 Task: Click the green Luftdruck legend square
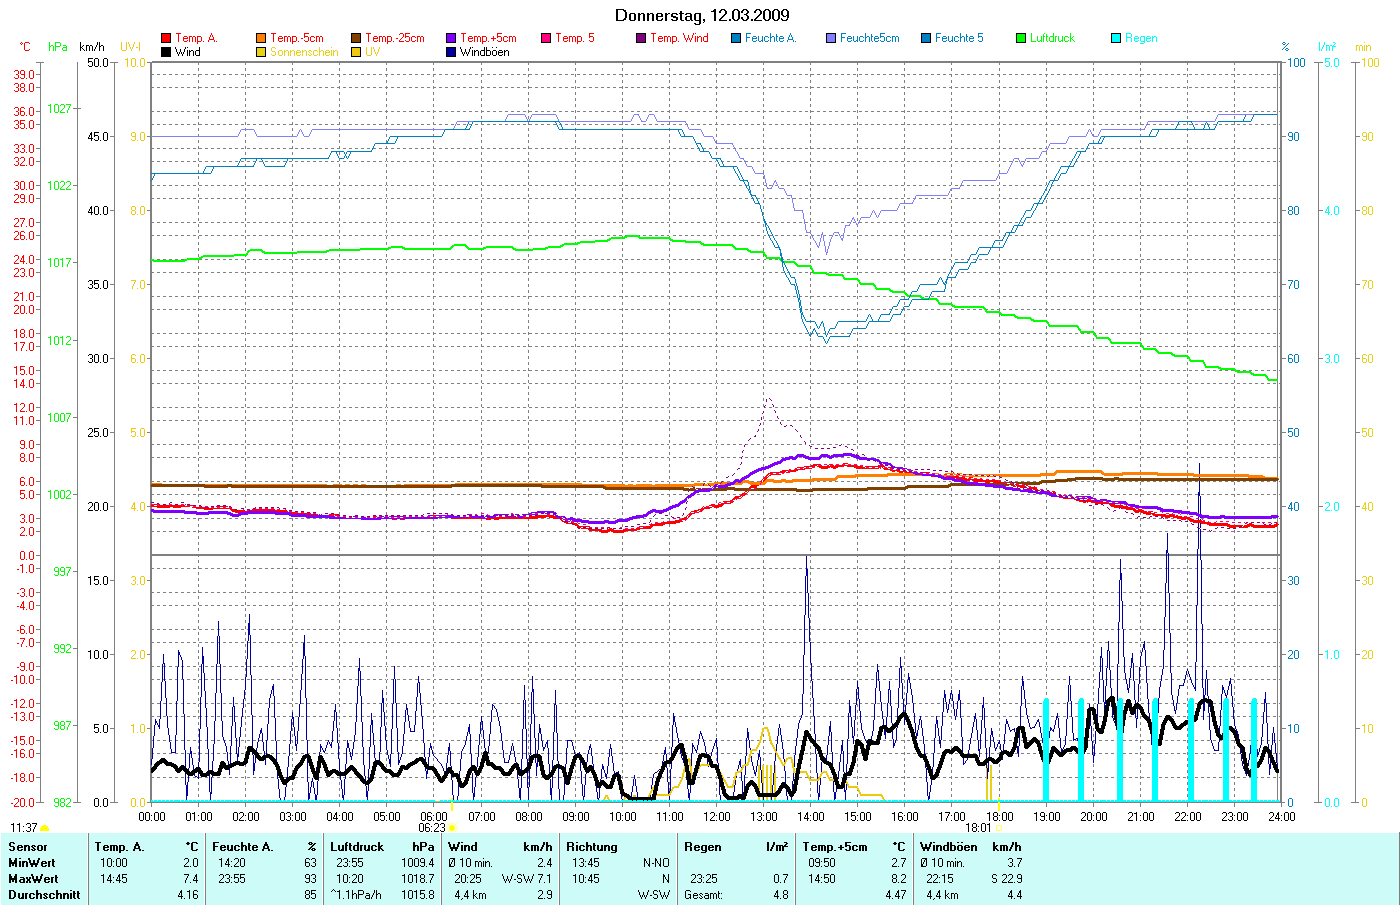[x=1021, y=38]
